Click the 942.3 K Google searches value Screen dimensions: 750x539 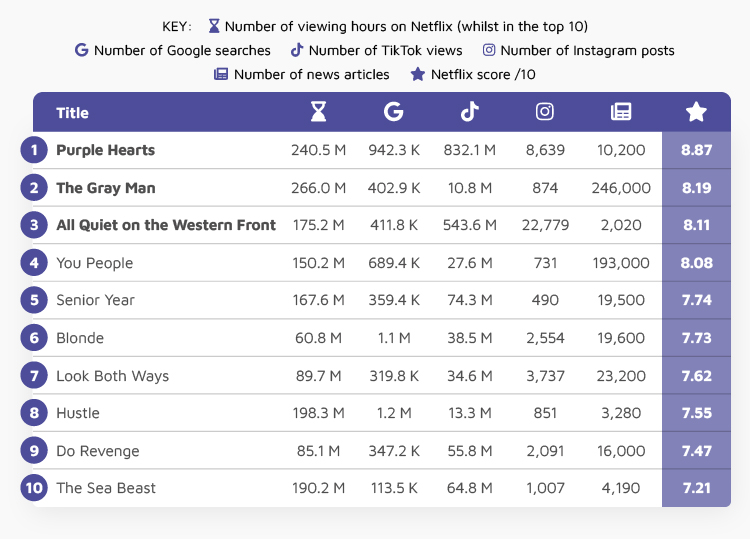(394, 150)
